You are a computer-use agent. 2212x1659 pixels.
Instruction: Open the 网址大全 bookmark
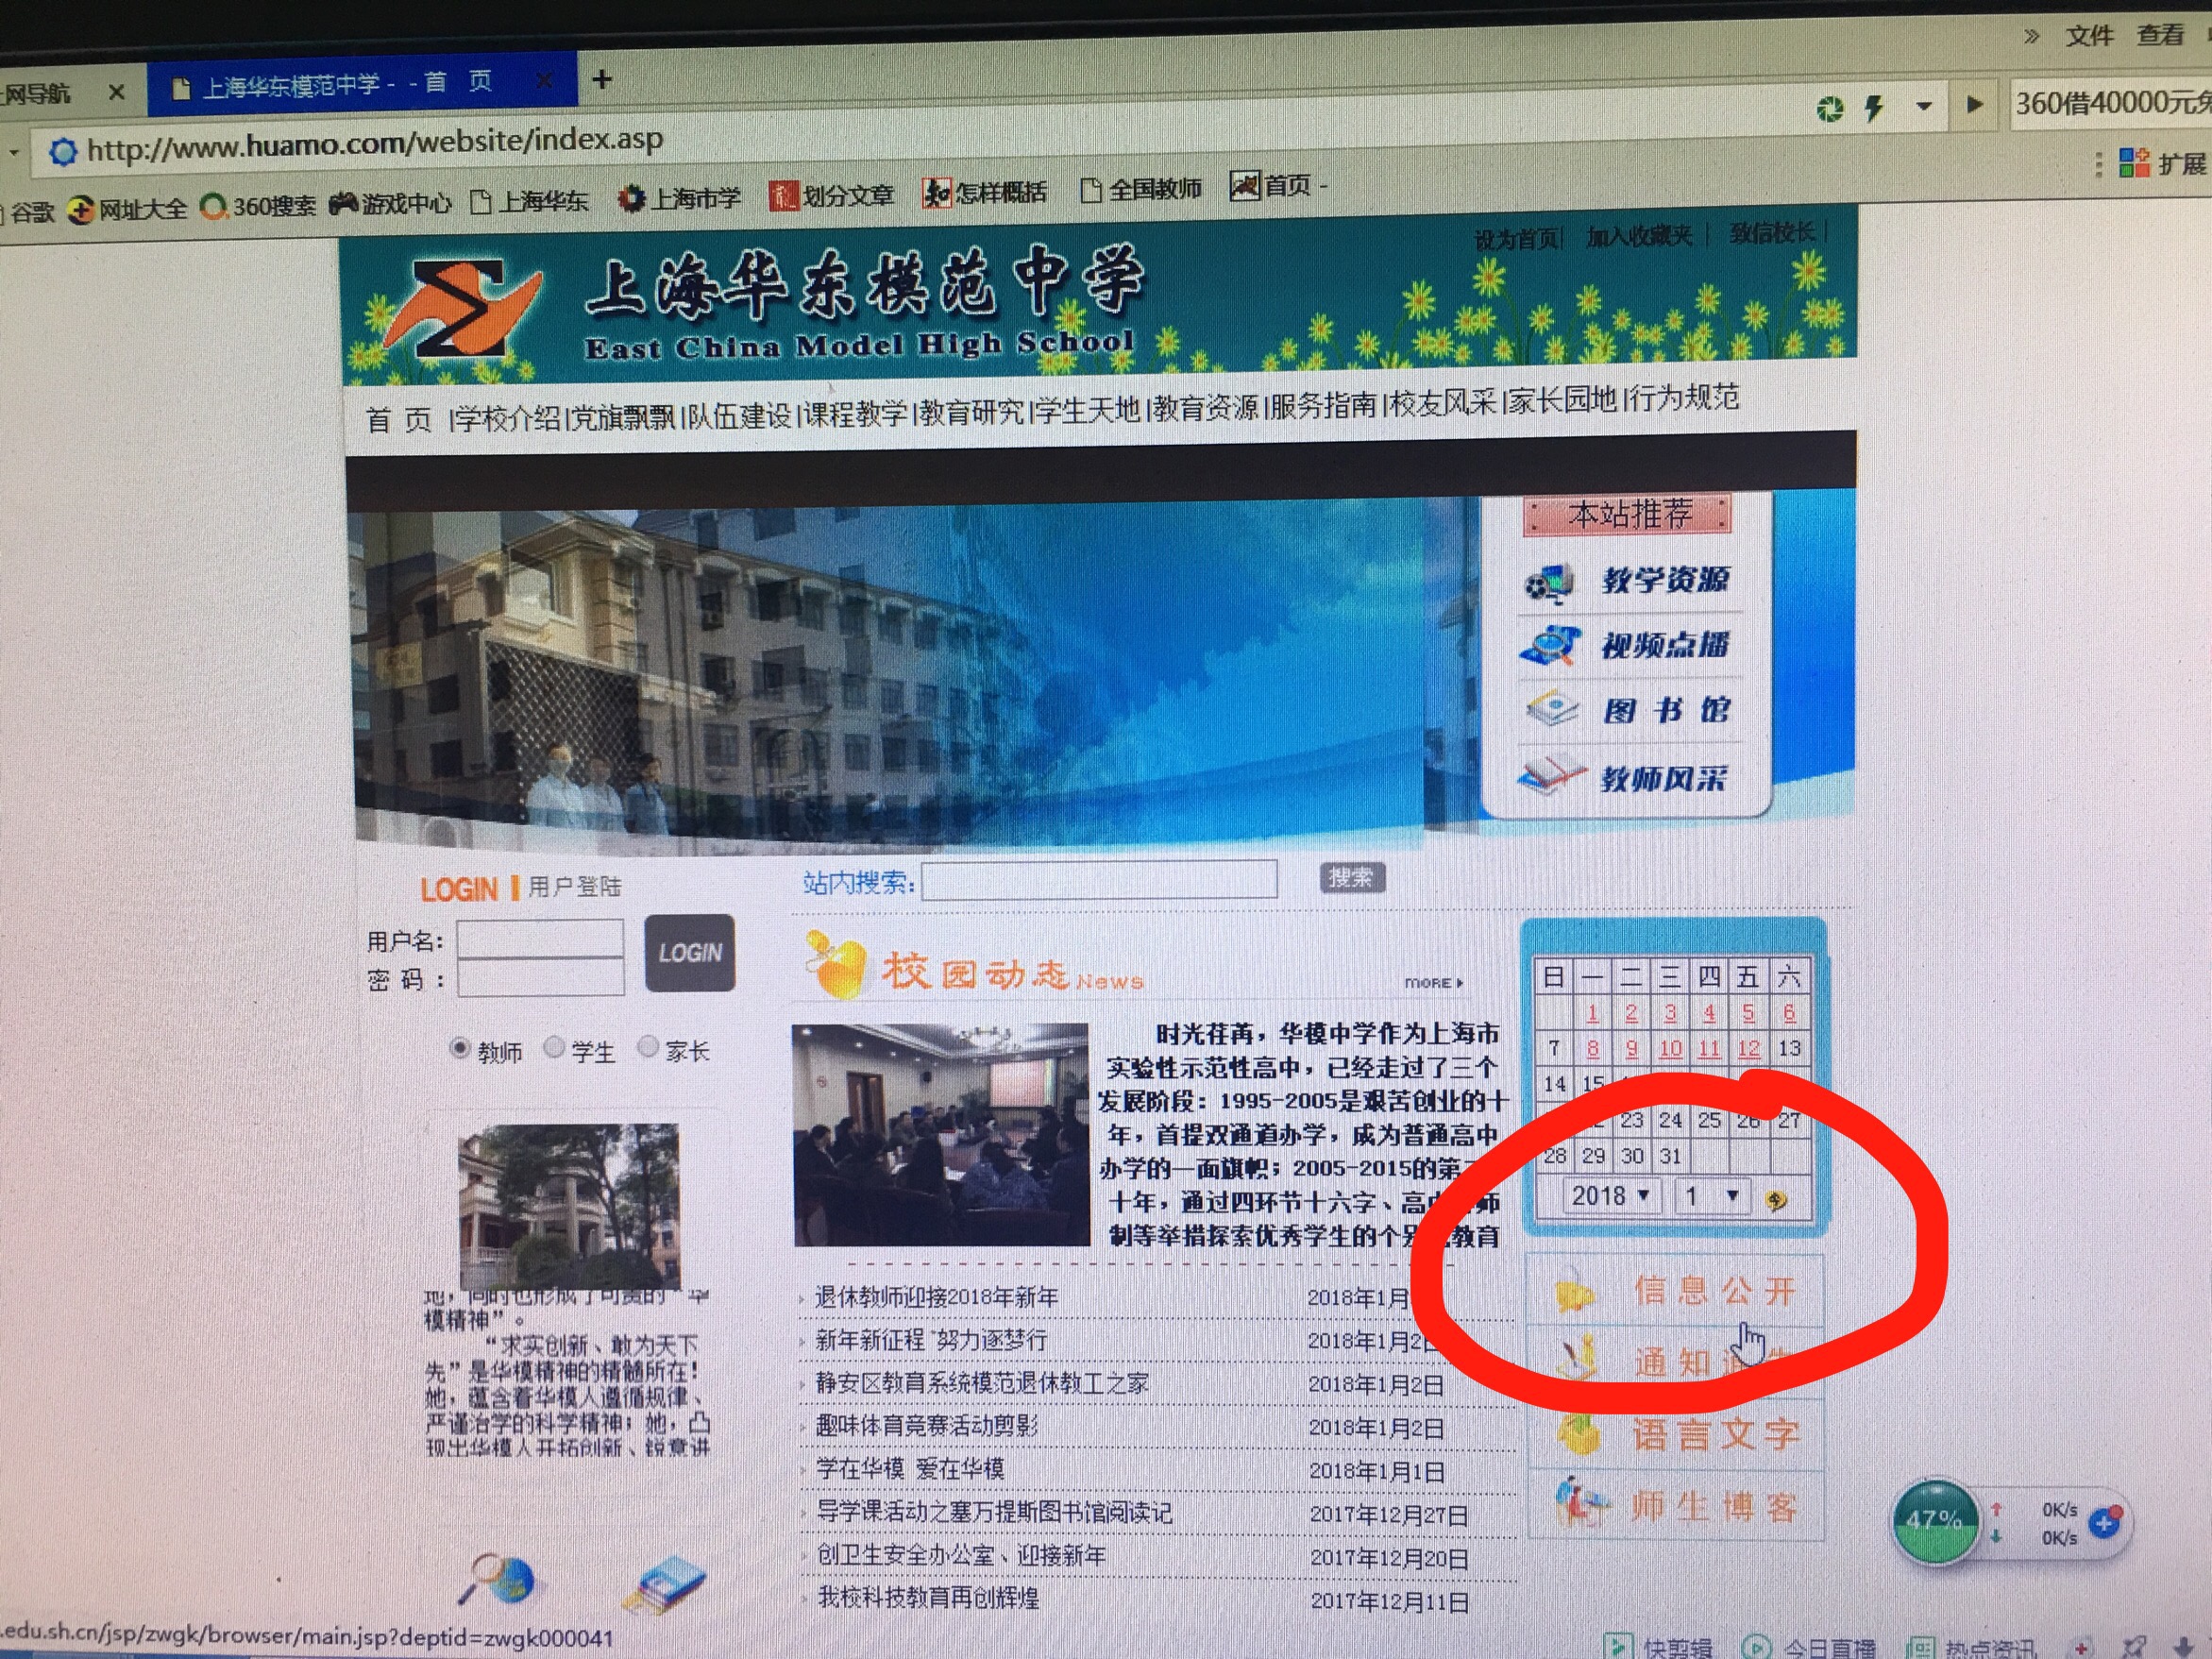(127, 209)
